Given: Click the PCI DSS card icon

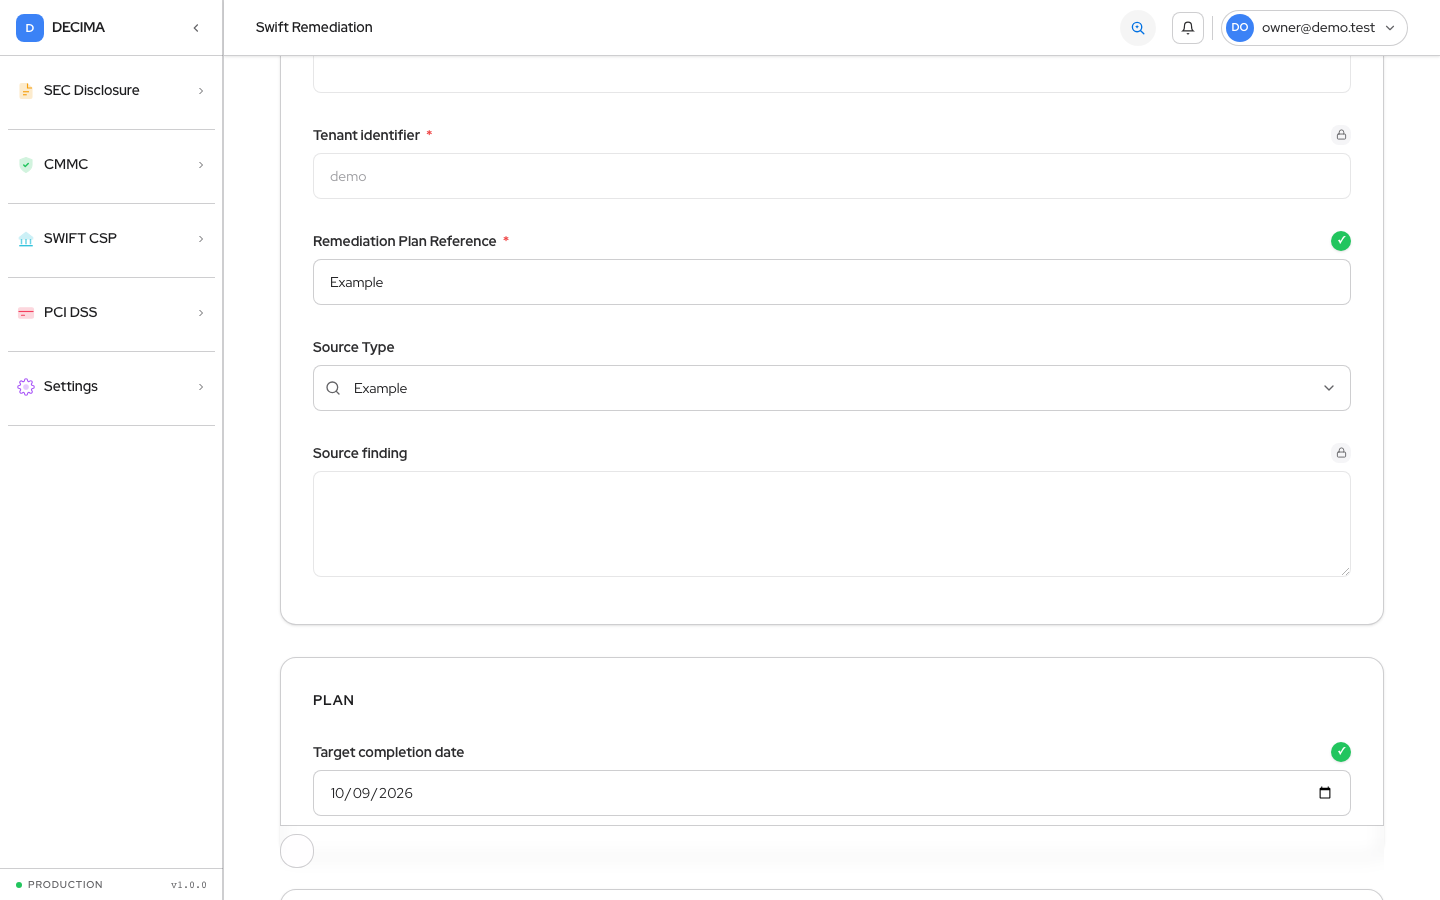Looking at the screenshot, I should tap(26, 313).
